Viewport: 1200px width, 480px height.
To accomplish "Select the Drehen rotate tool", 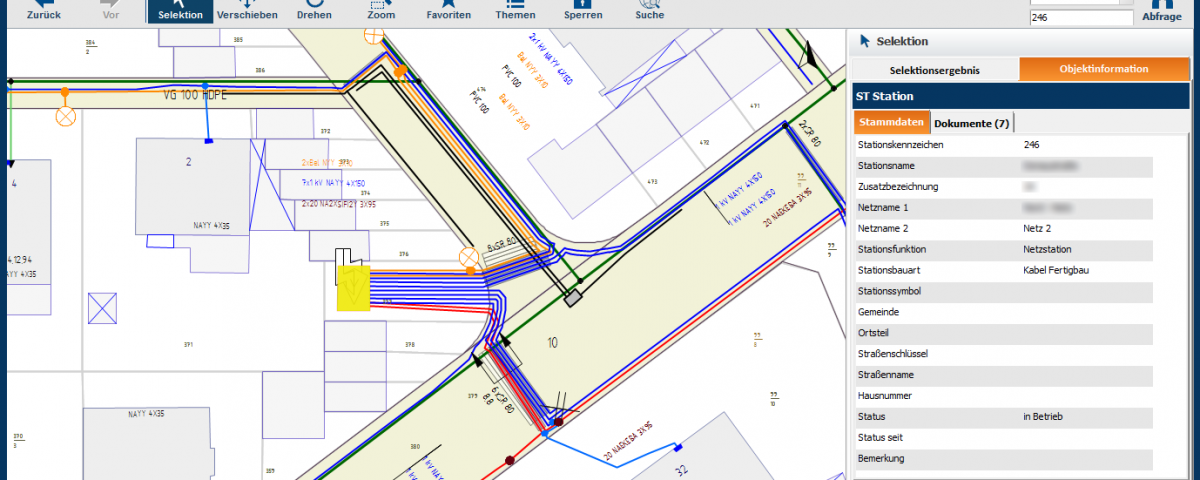I will [x=314, y=10].
